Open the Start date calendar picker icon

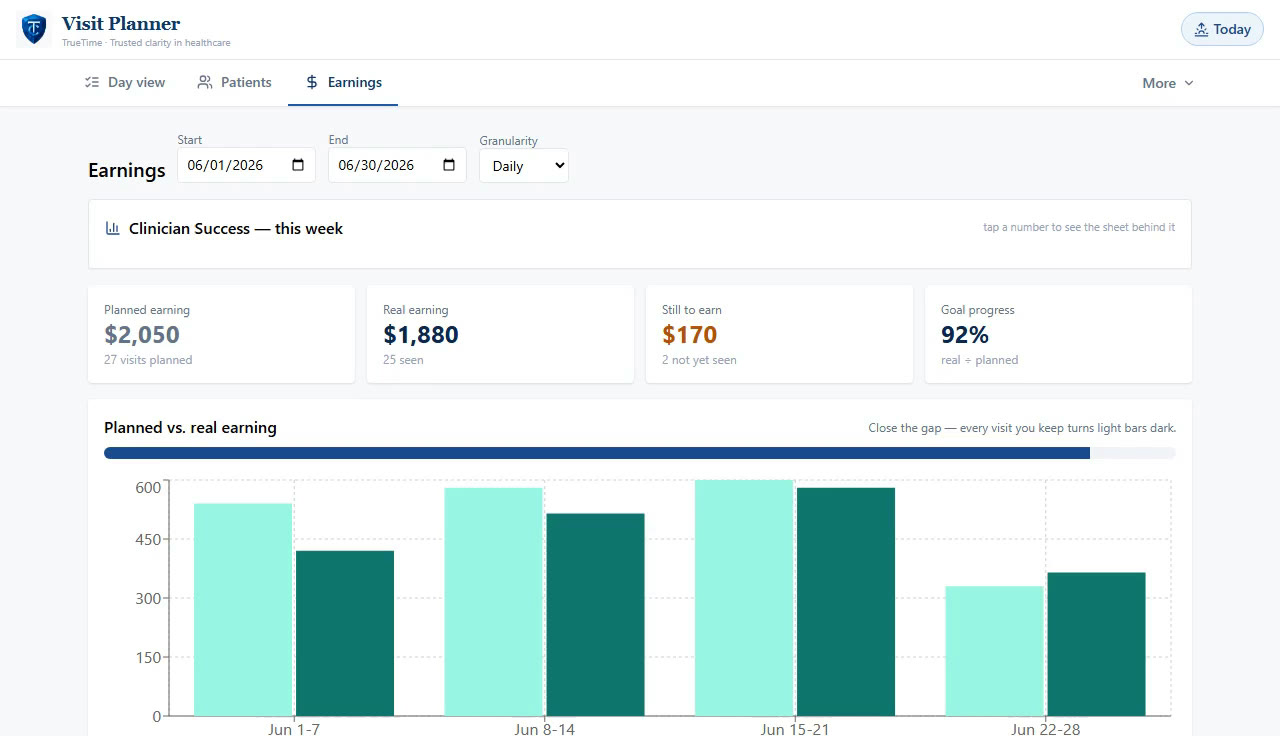(298, 165)
